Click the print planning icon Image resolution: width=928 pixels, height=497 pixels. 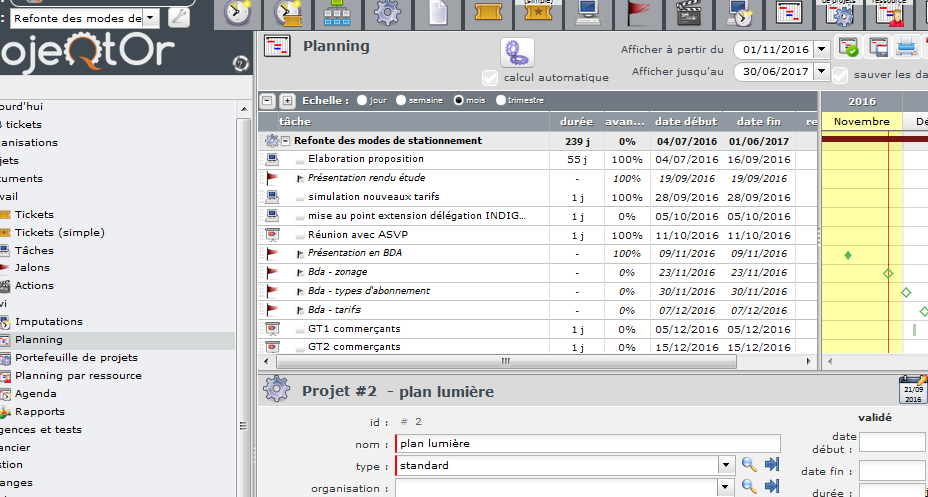tap(906, 47)
